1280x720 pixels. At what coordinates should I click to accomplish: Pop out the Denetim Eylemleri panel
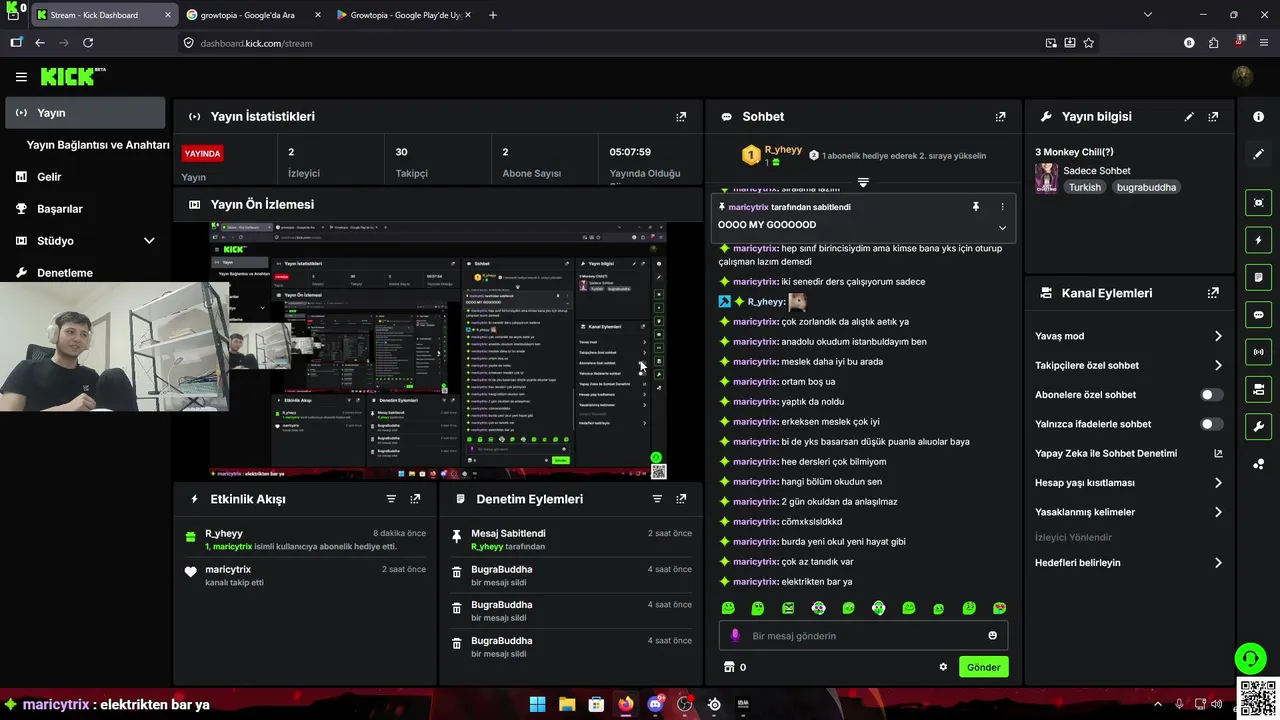click(x=681, y=498)
